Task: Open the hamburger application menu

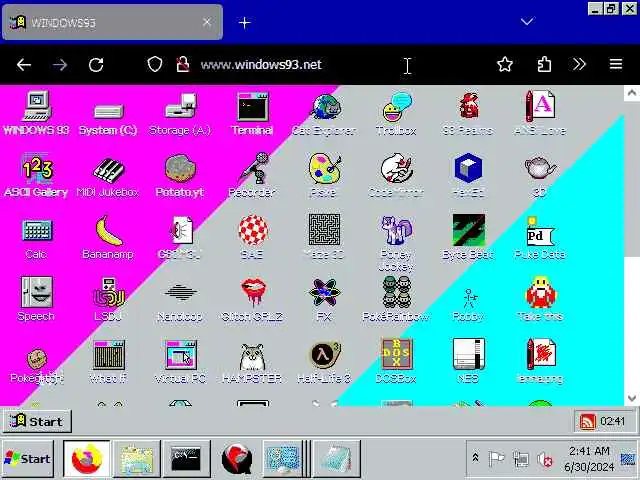Action: (616, 64)
